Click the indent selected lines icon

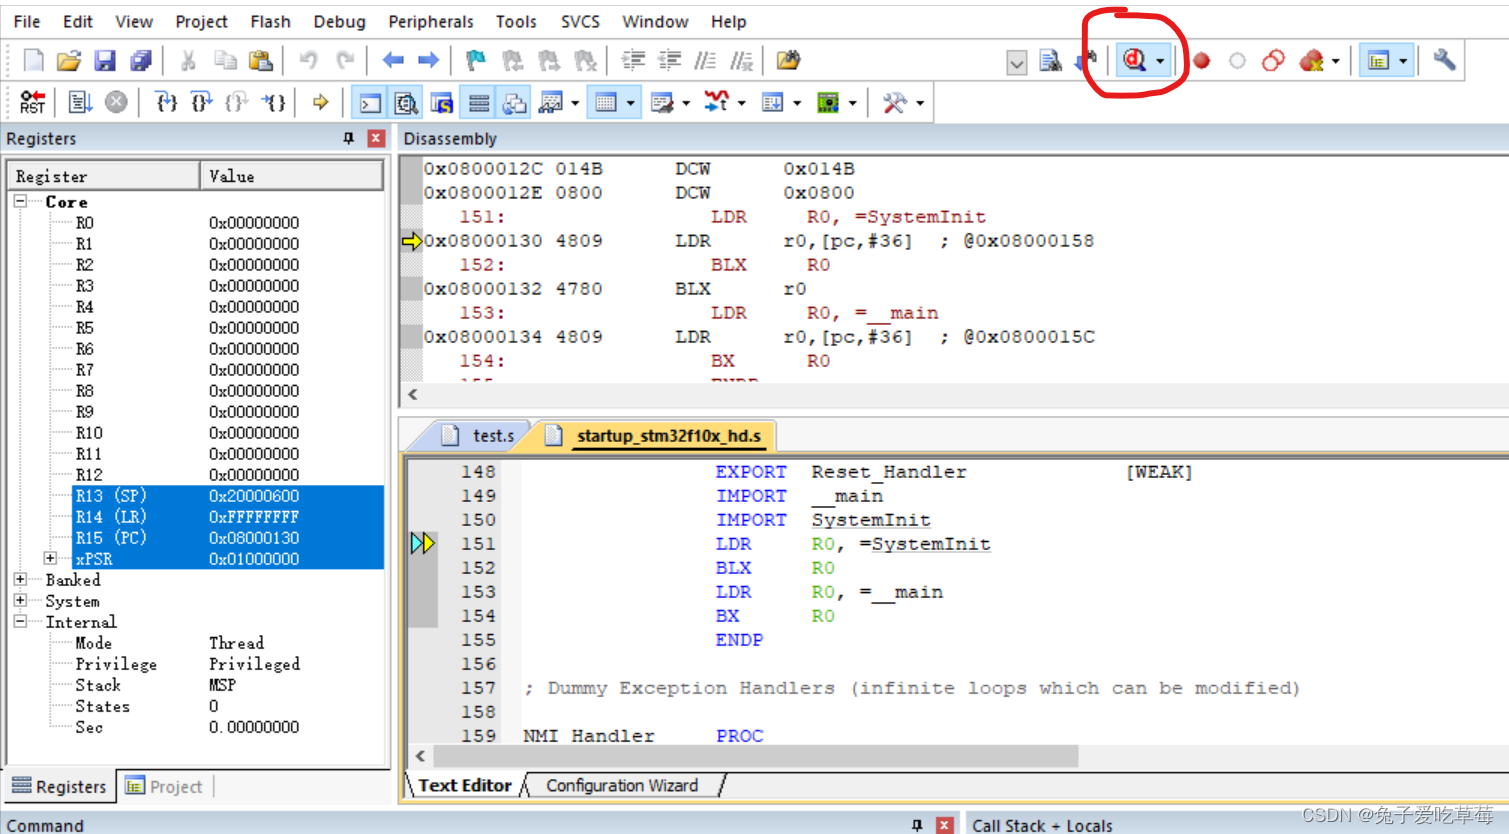tap(633, 60)
